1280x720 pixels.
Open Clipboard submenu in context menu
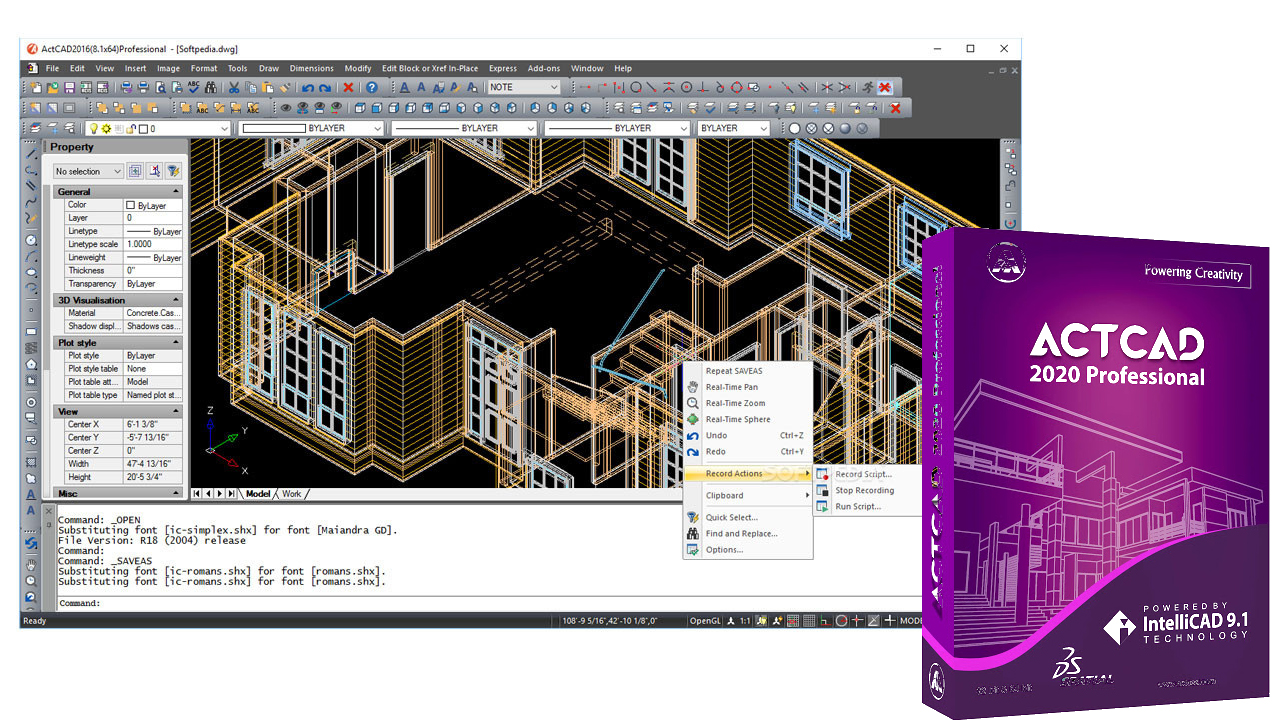[748, 495]
